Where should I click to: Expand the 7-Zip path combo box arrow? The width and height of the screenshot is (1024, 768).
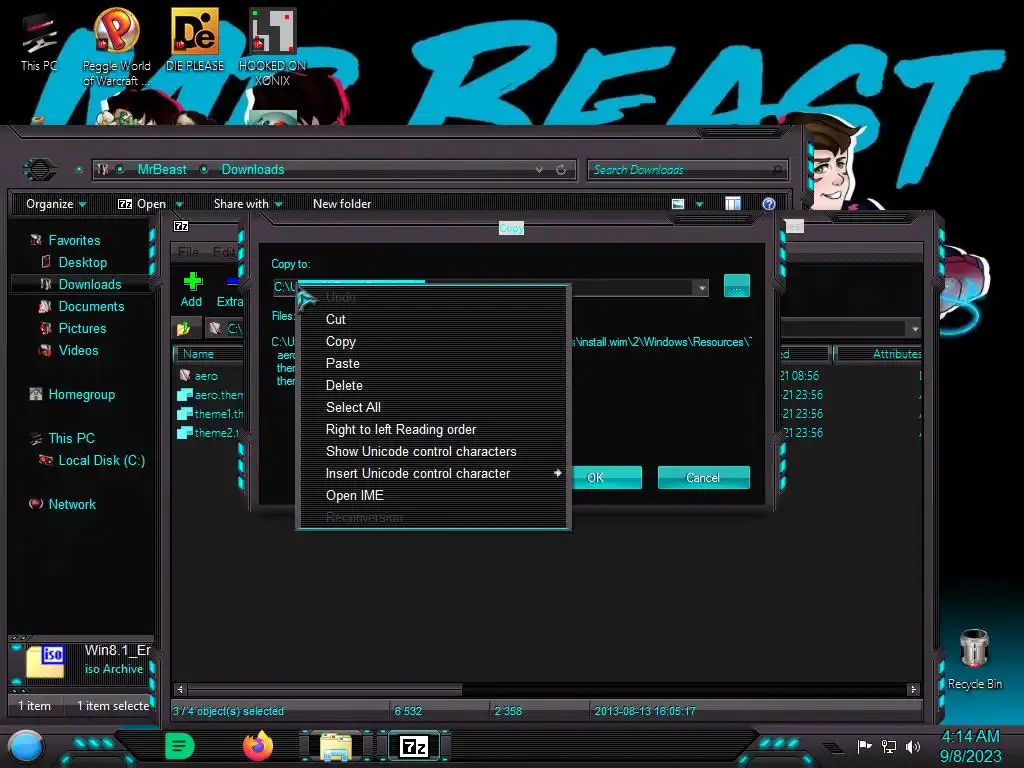tap(915, 329)
